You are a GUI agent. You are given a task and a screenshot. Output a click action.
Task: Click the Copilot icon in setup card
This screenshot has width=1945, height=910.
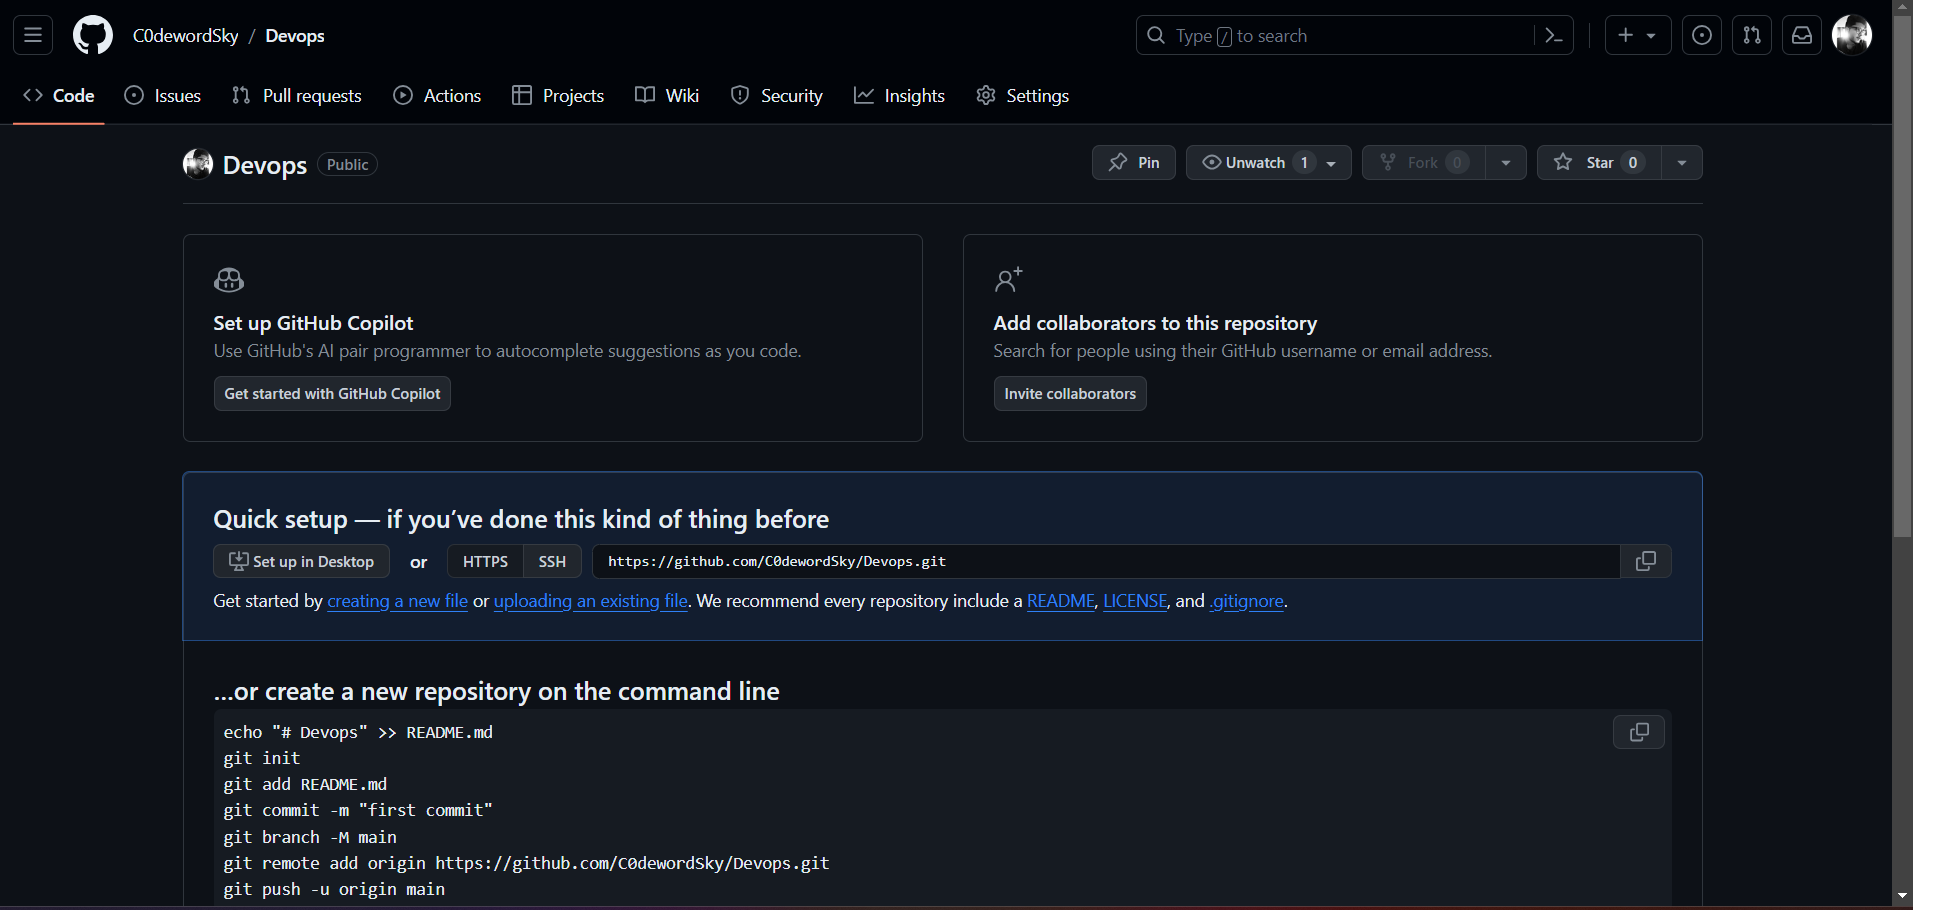pos(229,280)
